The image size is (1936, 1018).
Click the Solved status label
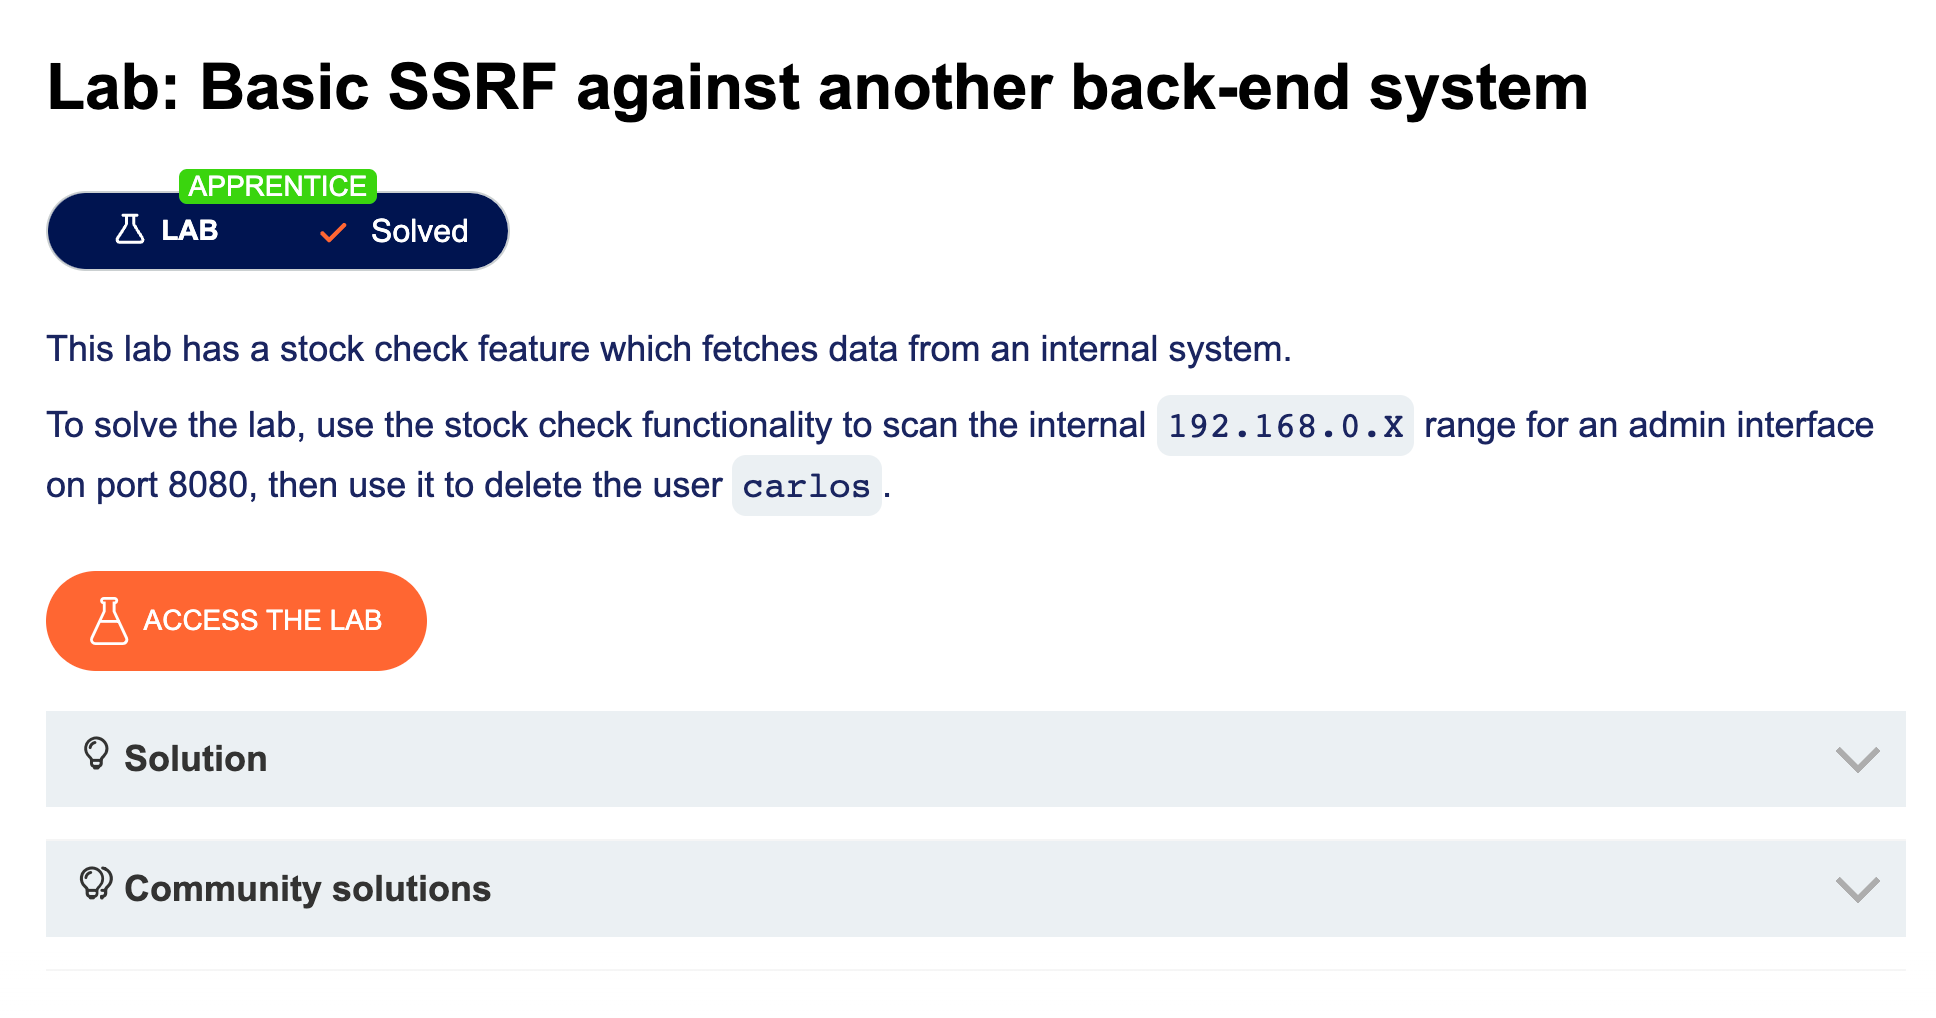click(x=419, y=231)
